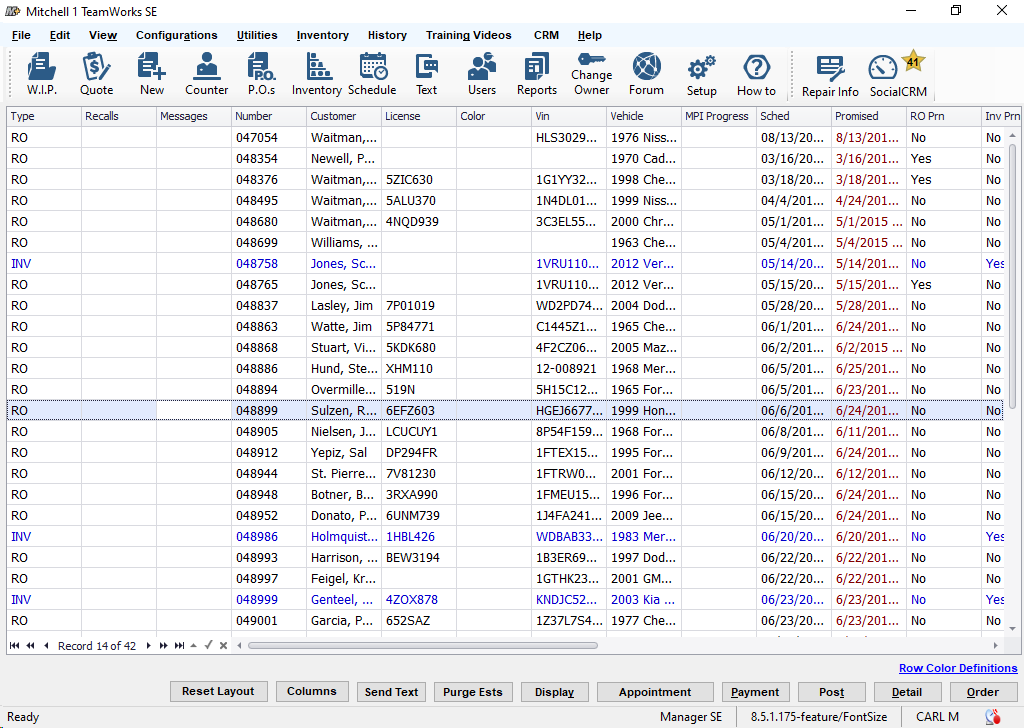
Task: Go to the next page of records
Action: click(x=163, y=646)
